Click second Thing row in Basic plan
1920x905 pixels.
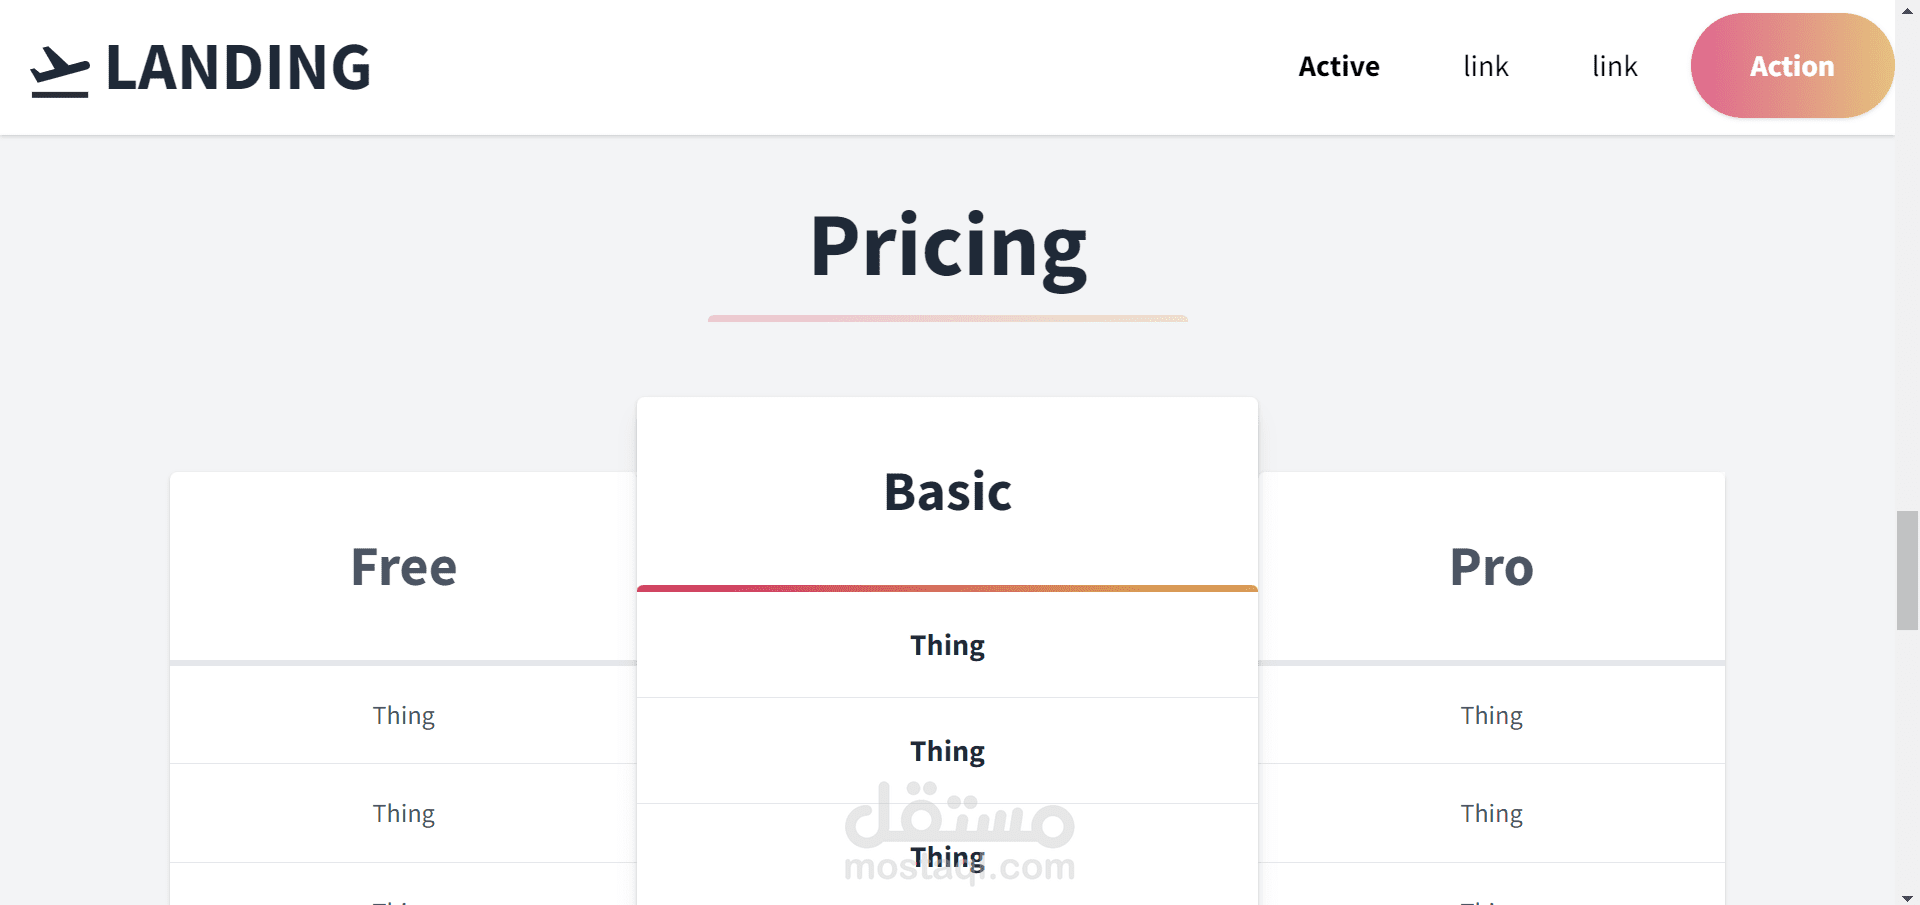pos(947,751)
